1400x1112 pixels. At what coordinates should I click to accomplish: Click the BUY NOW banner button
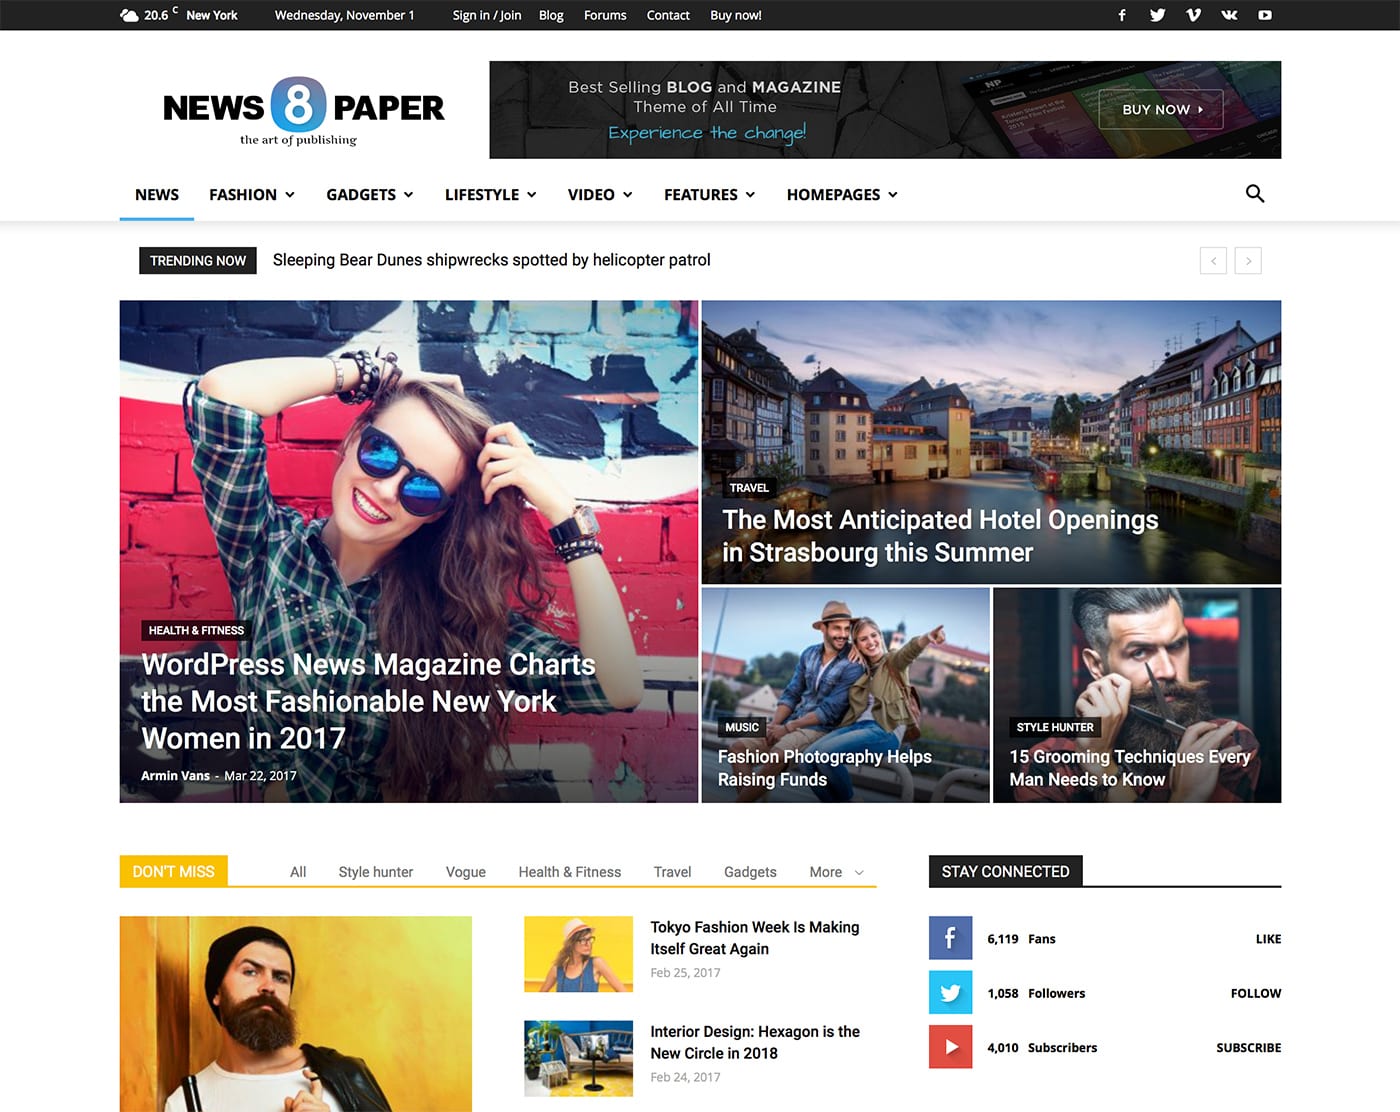click(x=1160, y=110)
